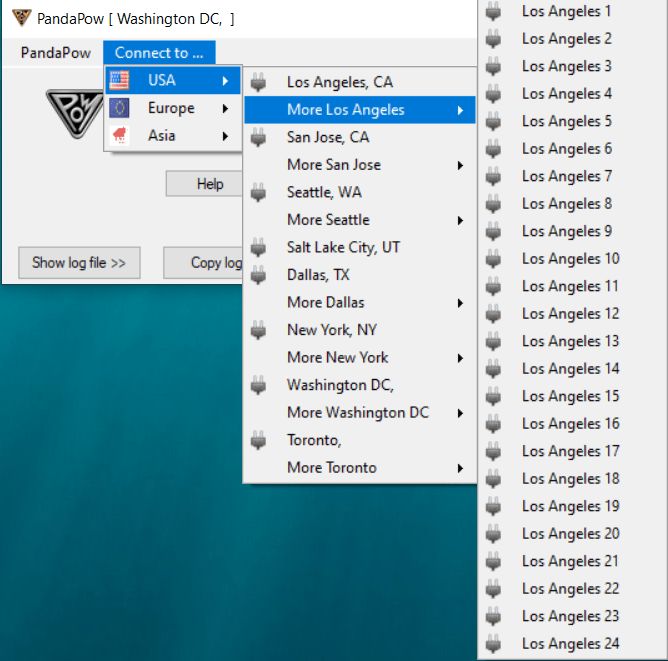Click the plug icon beside Los Angeles 13
This screenshot has height=661, width=668.
pyautogui.click(x=493, y=341)
